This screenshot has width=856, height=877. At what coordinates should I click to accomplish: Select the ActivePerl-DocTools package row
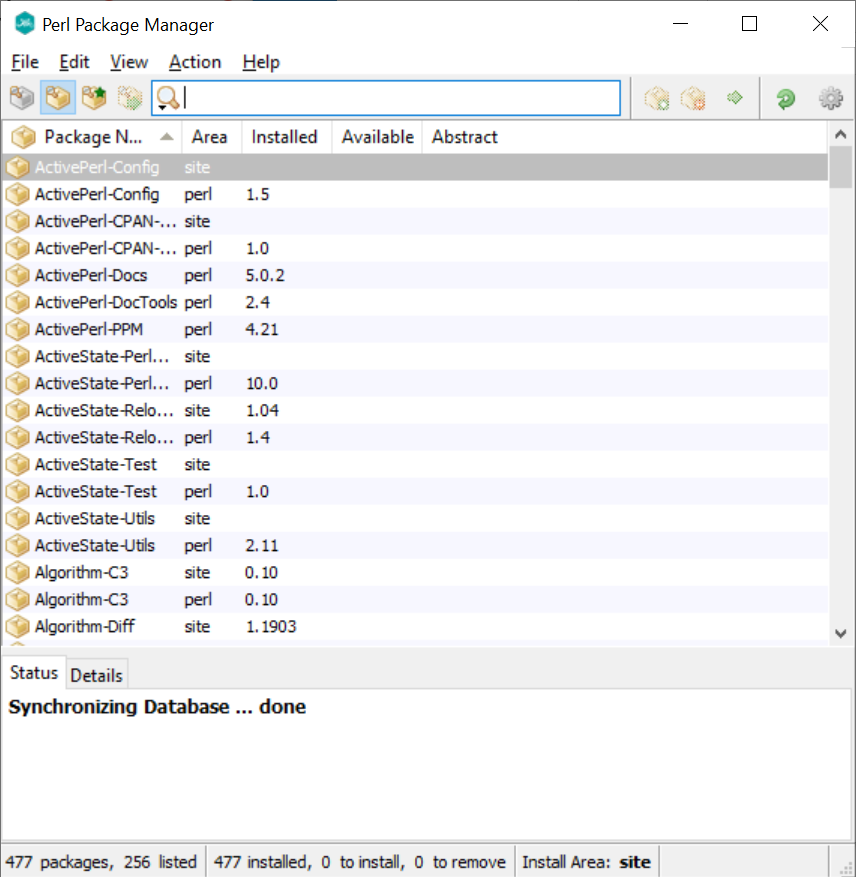tap(415, 302)
